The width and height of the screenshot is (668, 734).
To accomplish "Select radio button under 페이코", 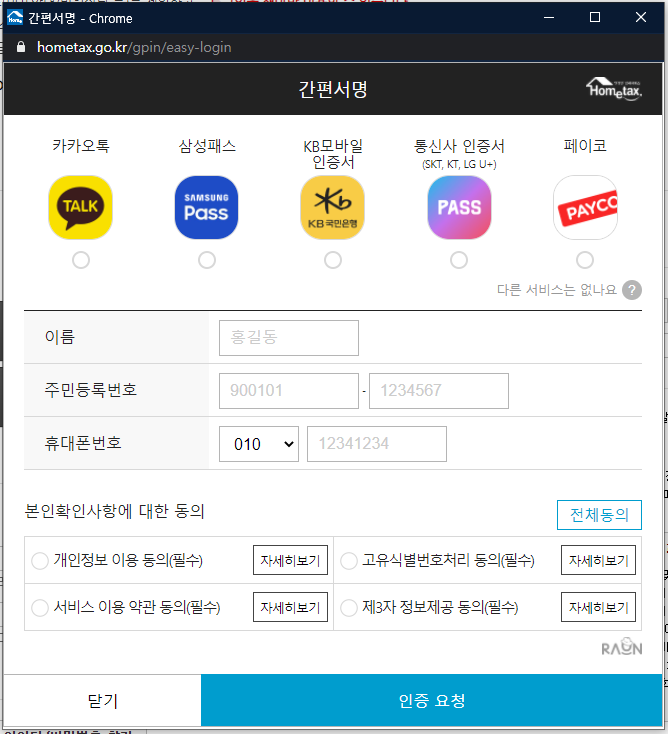I will point(585,260).
